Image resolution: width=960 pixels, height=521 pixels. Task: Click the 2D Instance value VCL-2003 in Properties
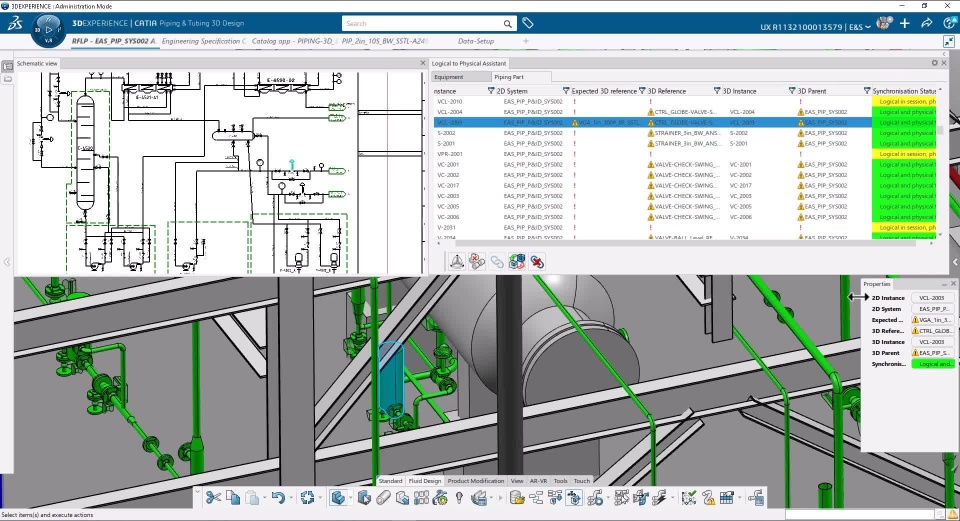[931, 298]
